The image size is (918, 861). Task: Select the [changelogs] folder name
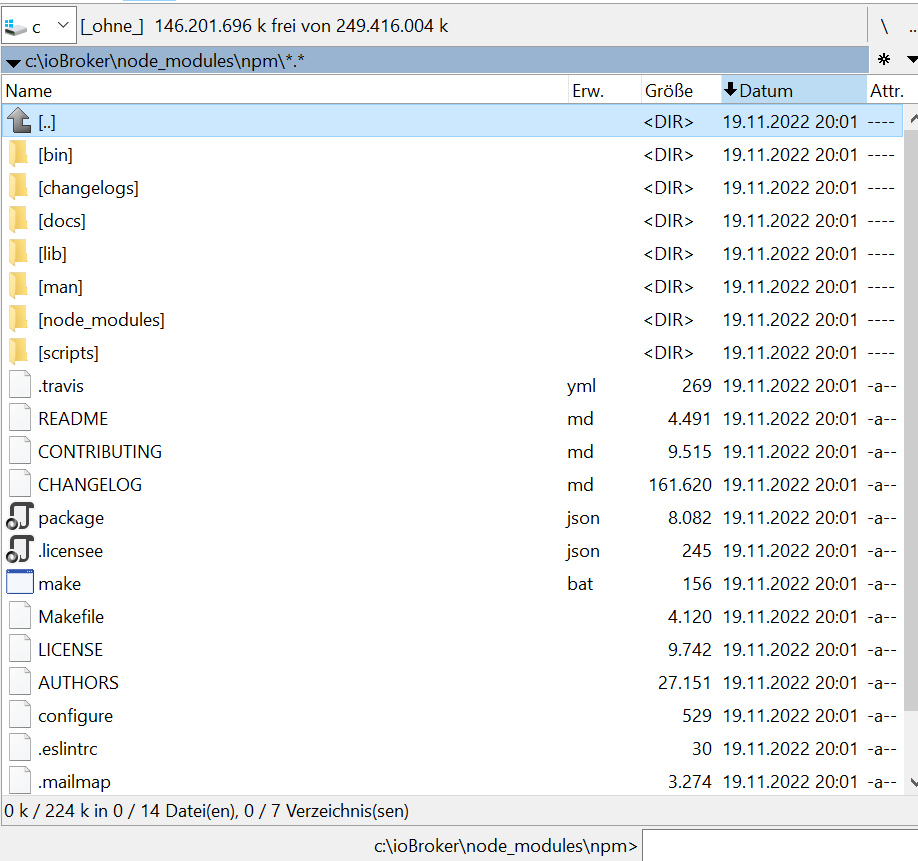click(x=88, y=188)
